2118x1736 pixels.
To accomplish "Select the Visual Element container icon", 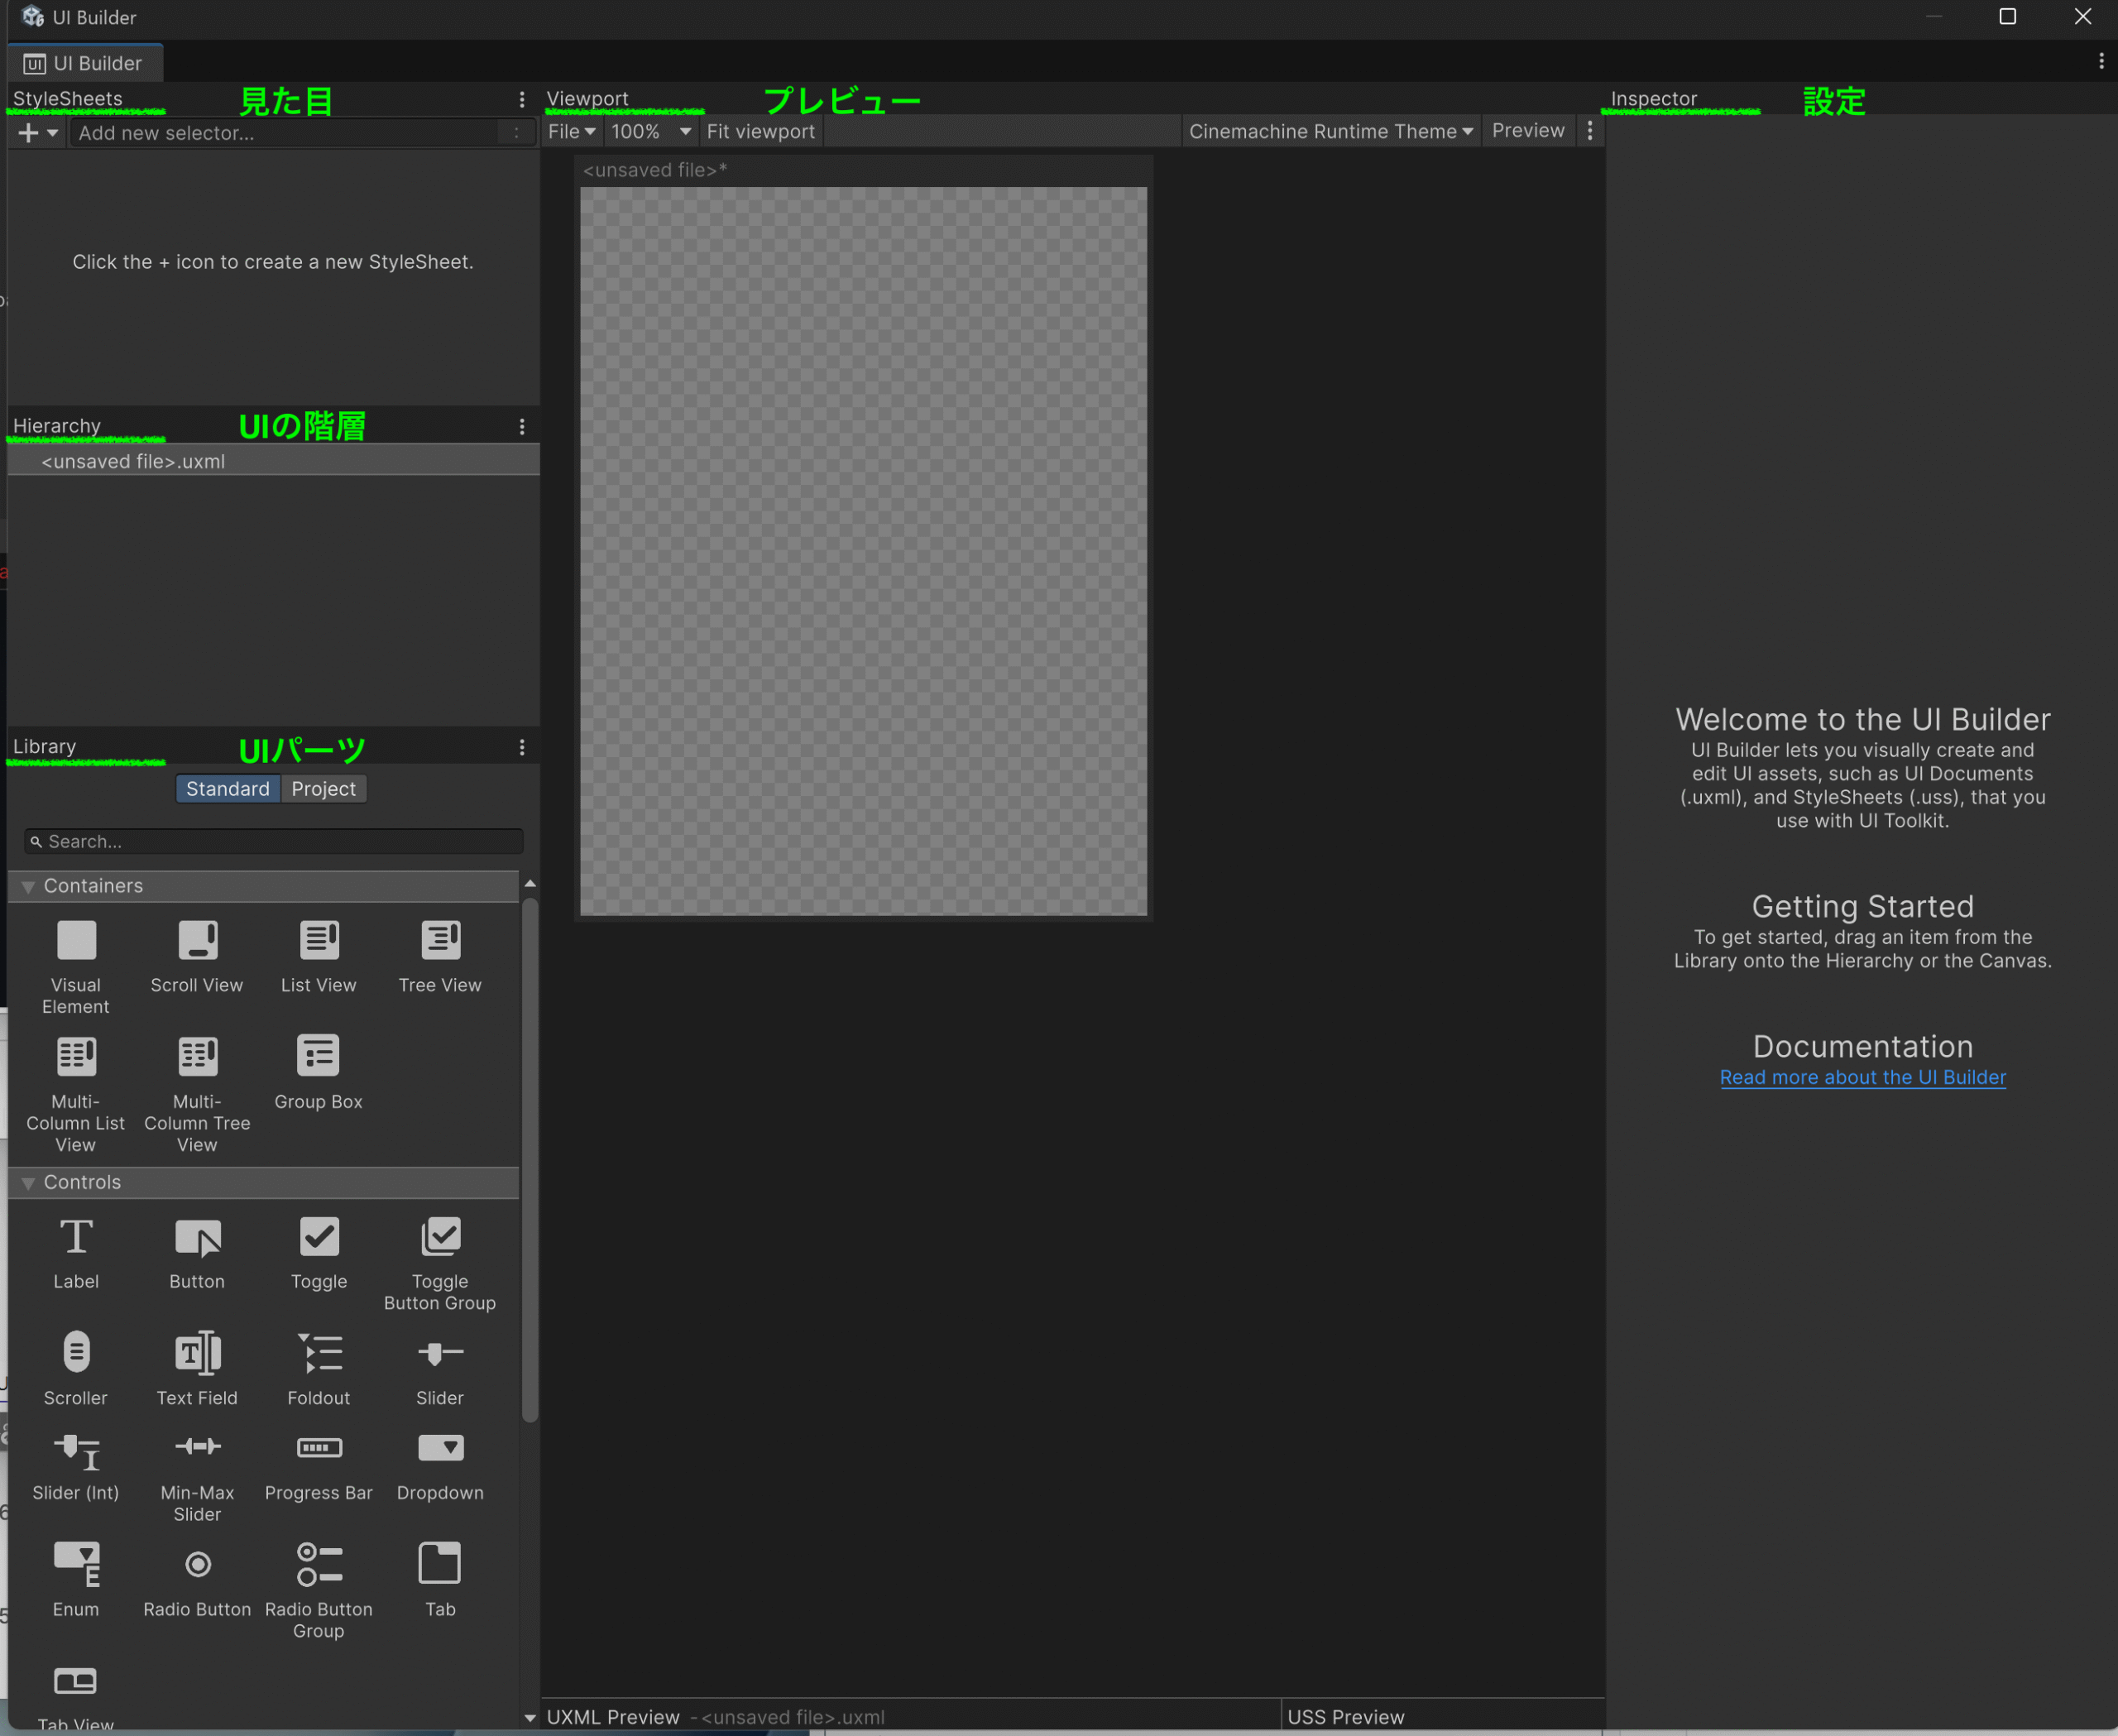I will pyautogui.click(x=76, y=941).
